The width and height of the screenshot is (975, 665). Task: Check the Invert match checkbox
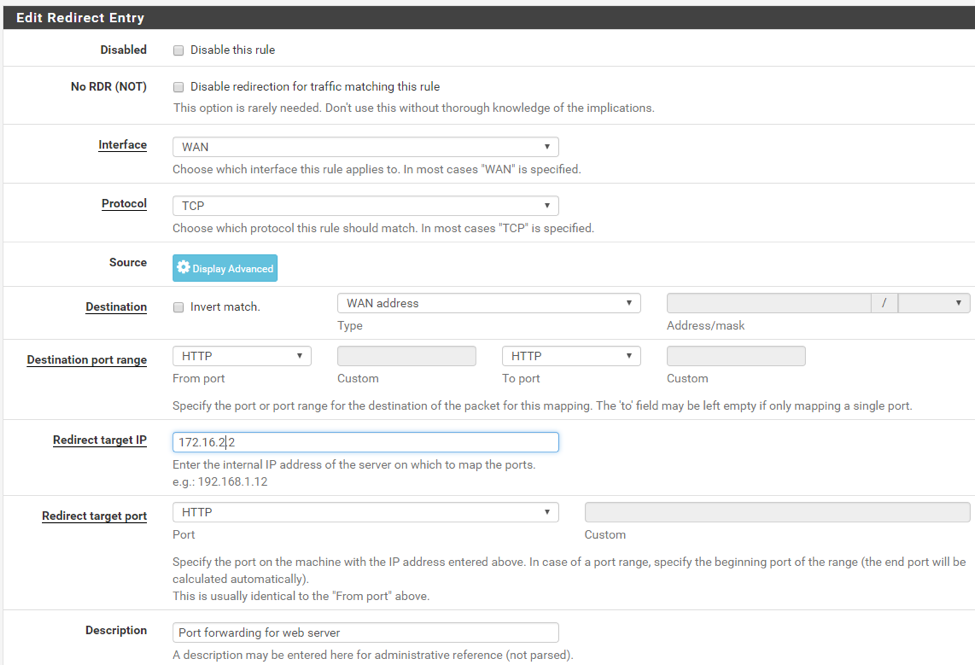click(x=178, y=307)
